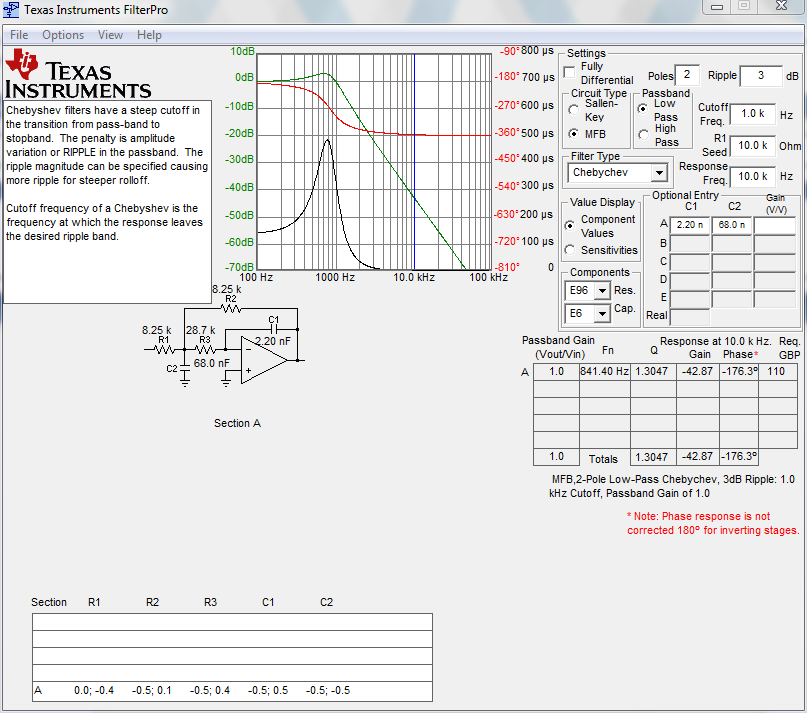Viewport: 807px width, 713px height.
Task: Click the black group delay curve peak
Action: pyautogui.click(x=327, y=140)
